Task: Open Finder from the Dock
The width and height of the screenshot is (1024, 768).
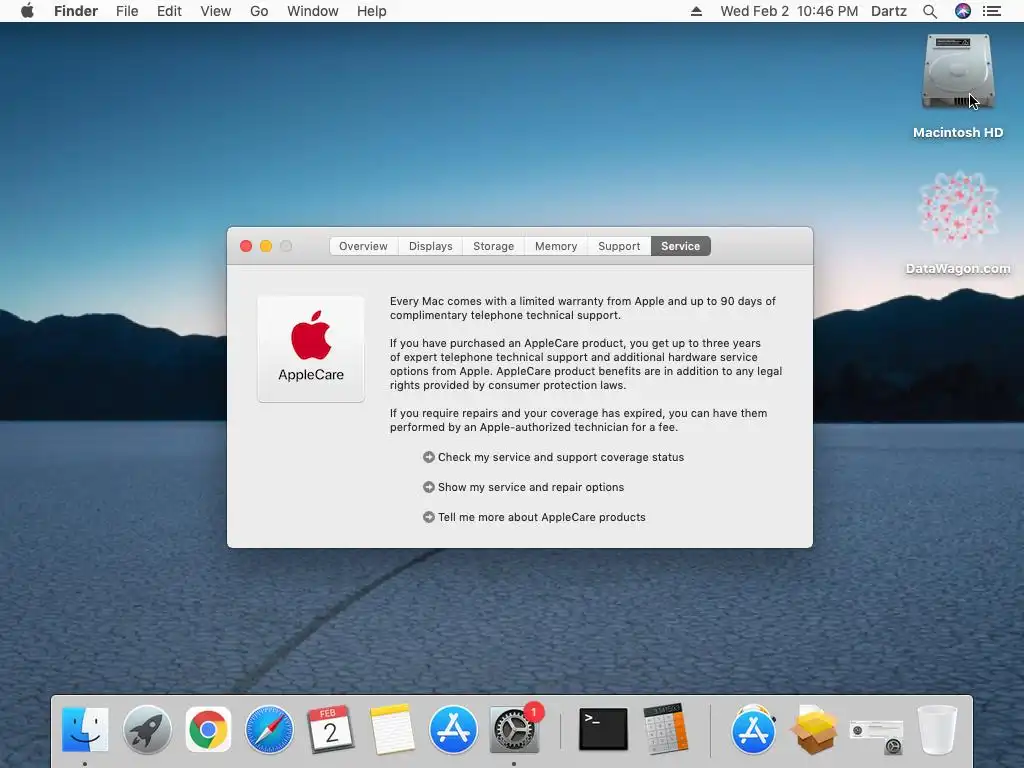Action: point(85,729)
